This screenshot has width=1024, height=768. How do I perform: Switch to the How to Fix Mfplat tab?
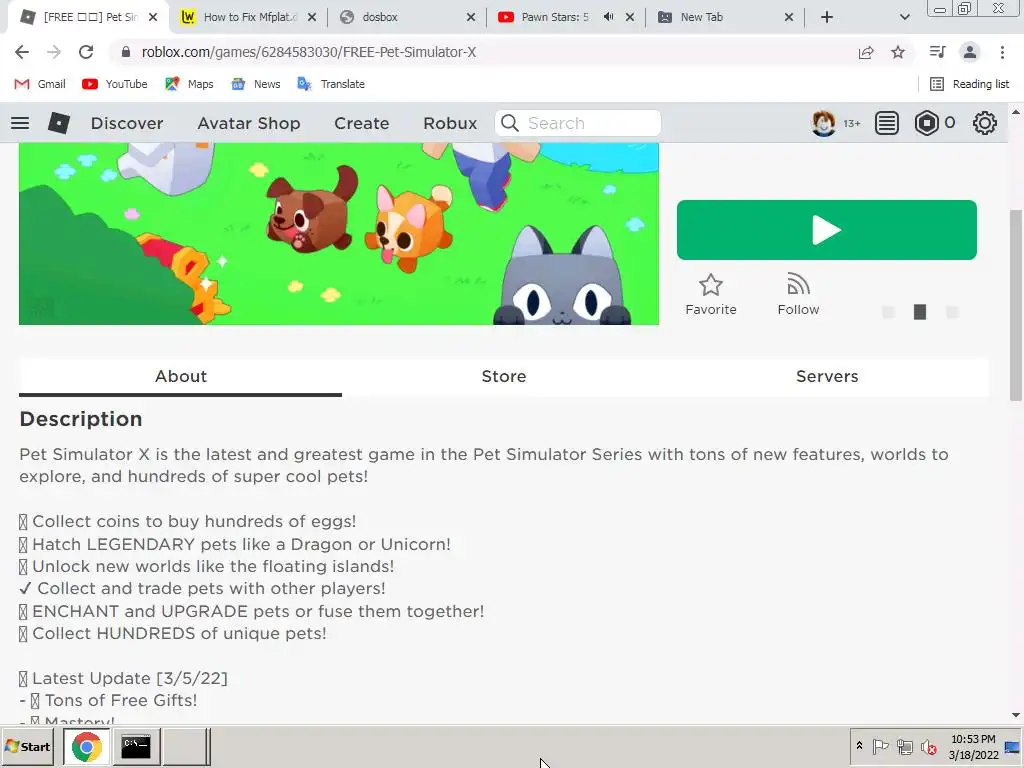pyautogui.click(x=249, y=17)
